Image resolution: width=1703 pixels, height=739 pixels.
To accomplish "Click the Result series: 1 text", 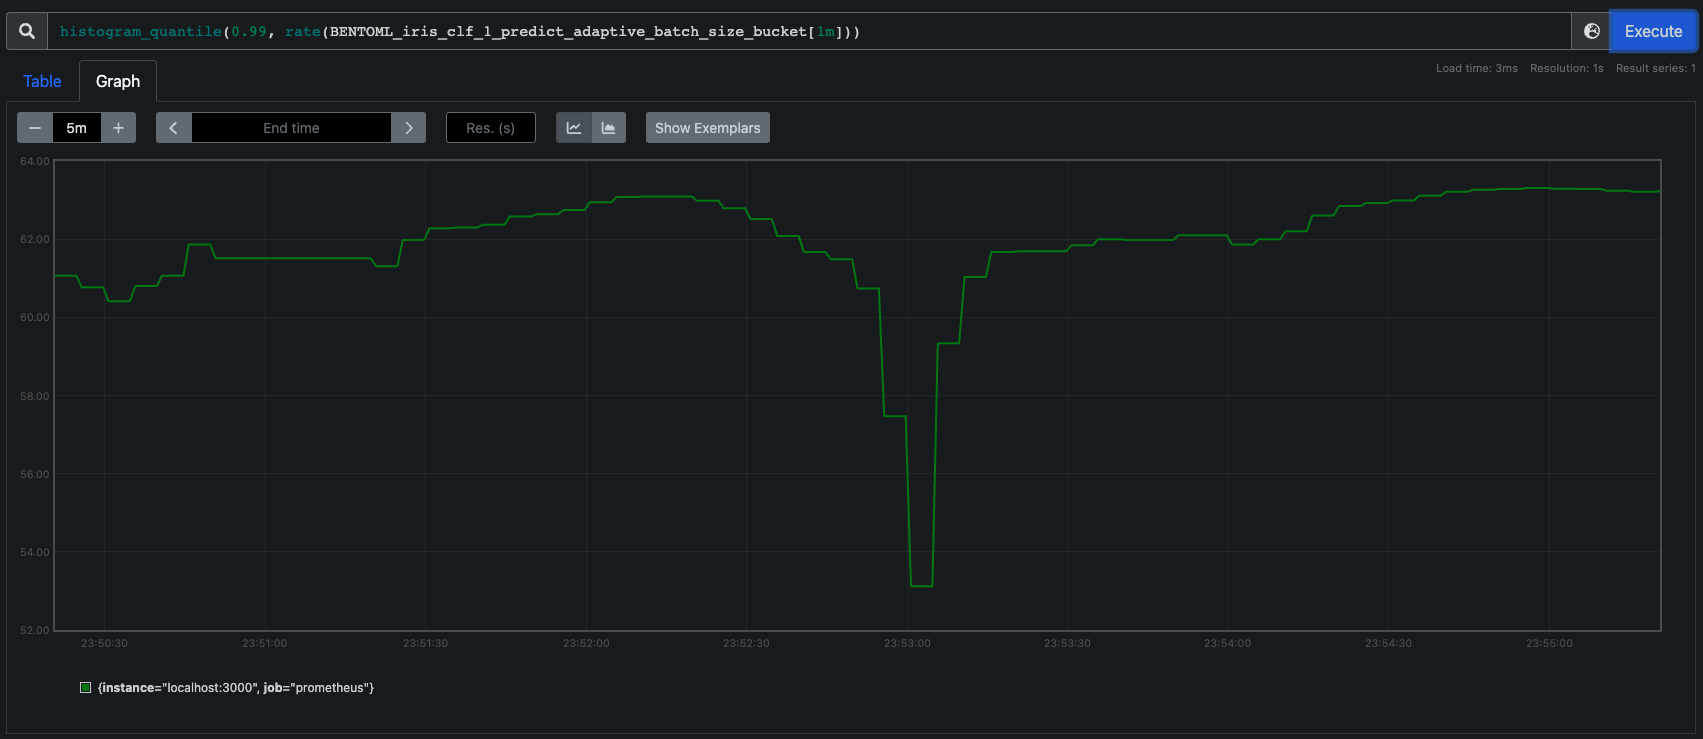I will click(x=1656, y=68).
